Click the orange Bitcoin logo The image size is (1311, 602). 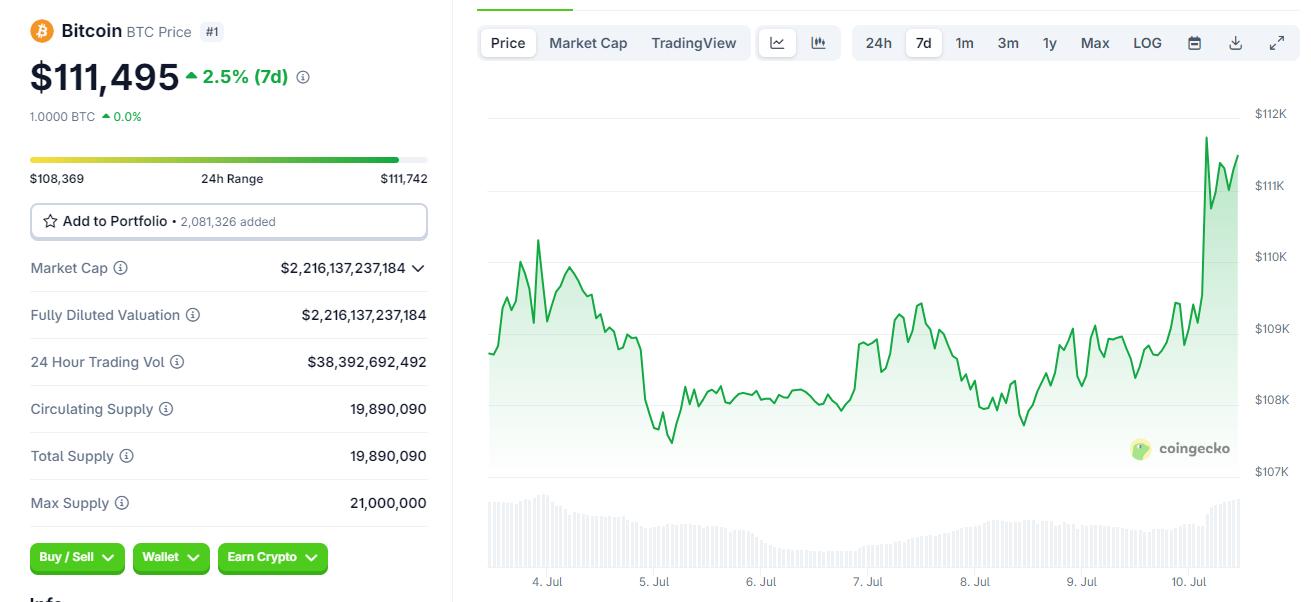point(42,31)
